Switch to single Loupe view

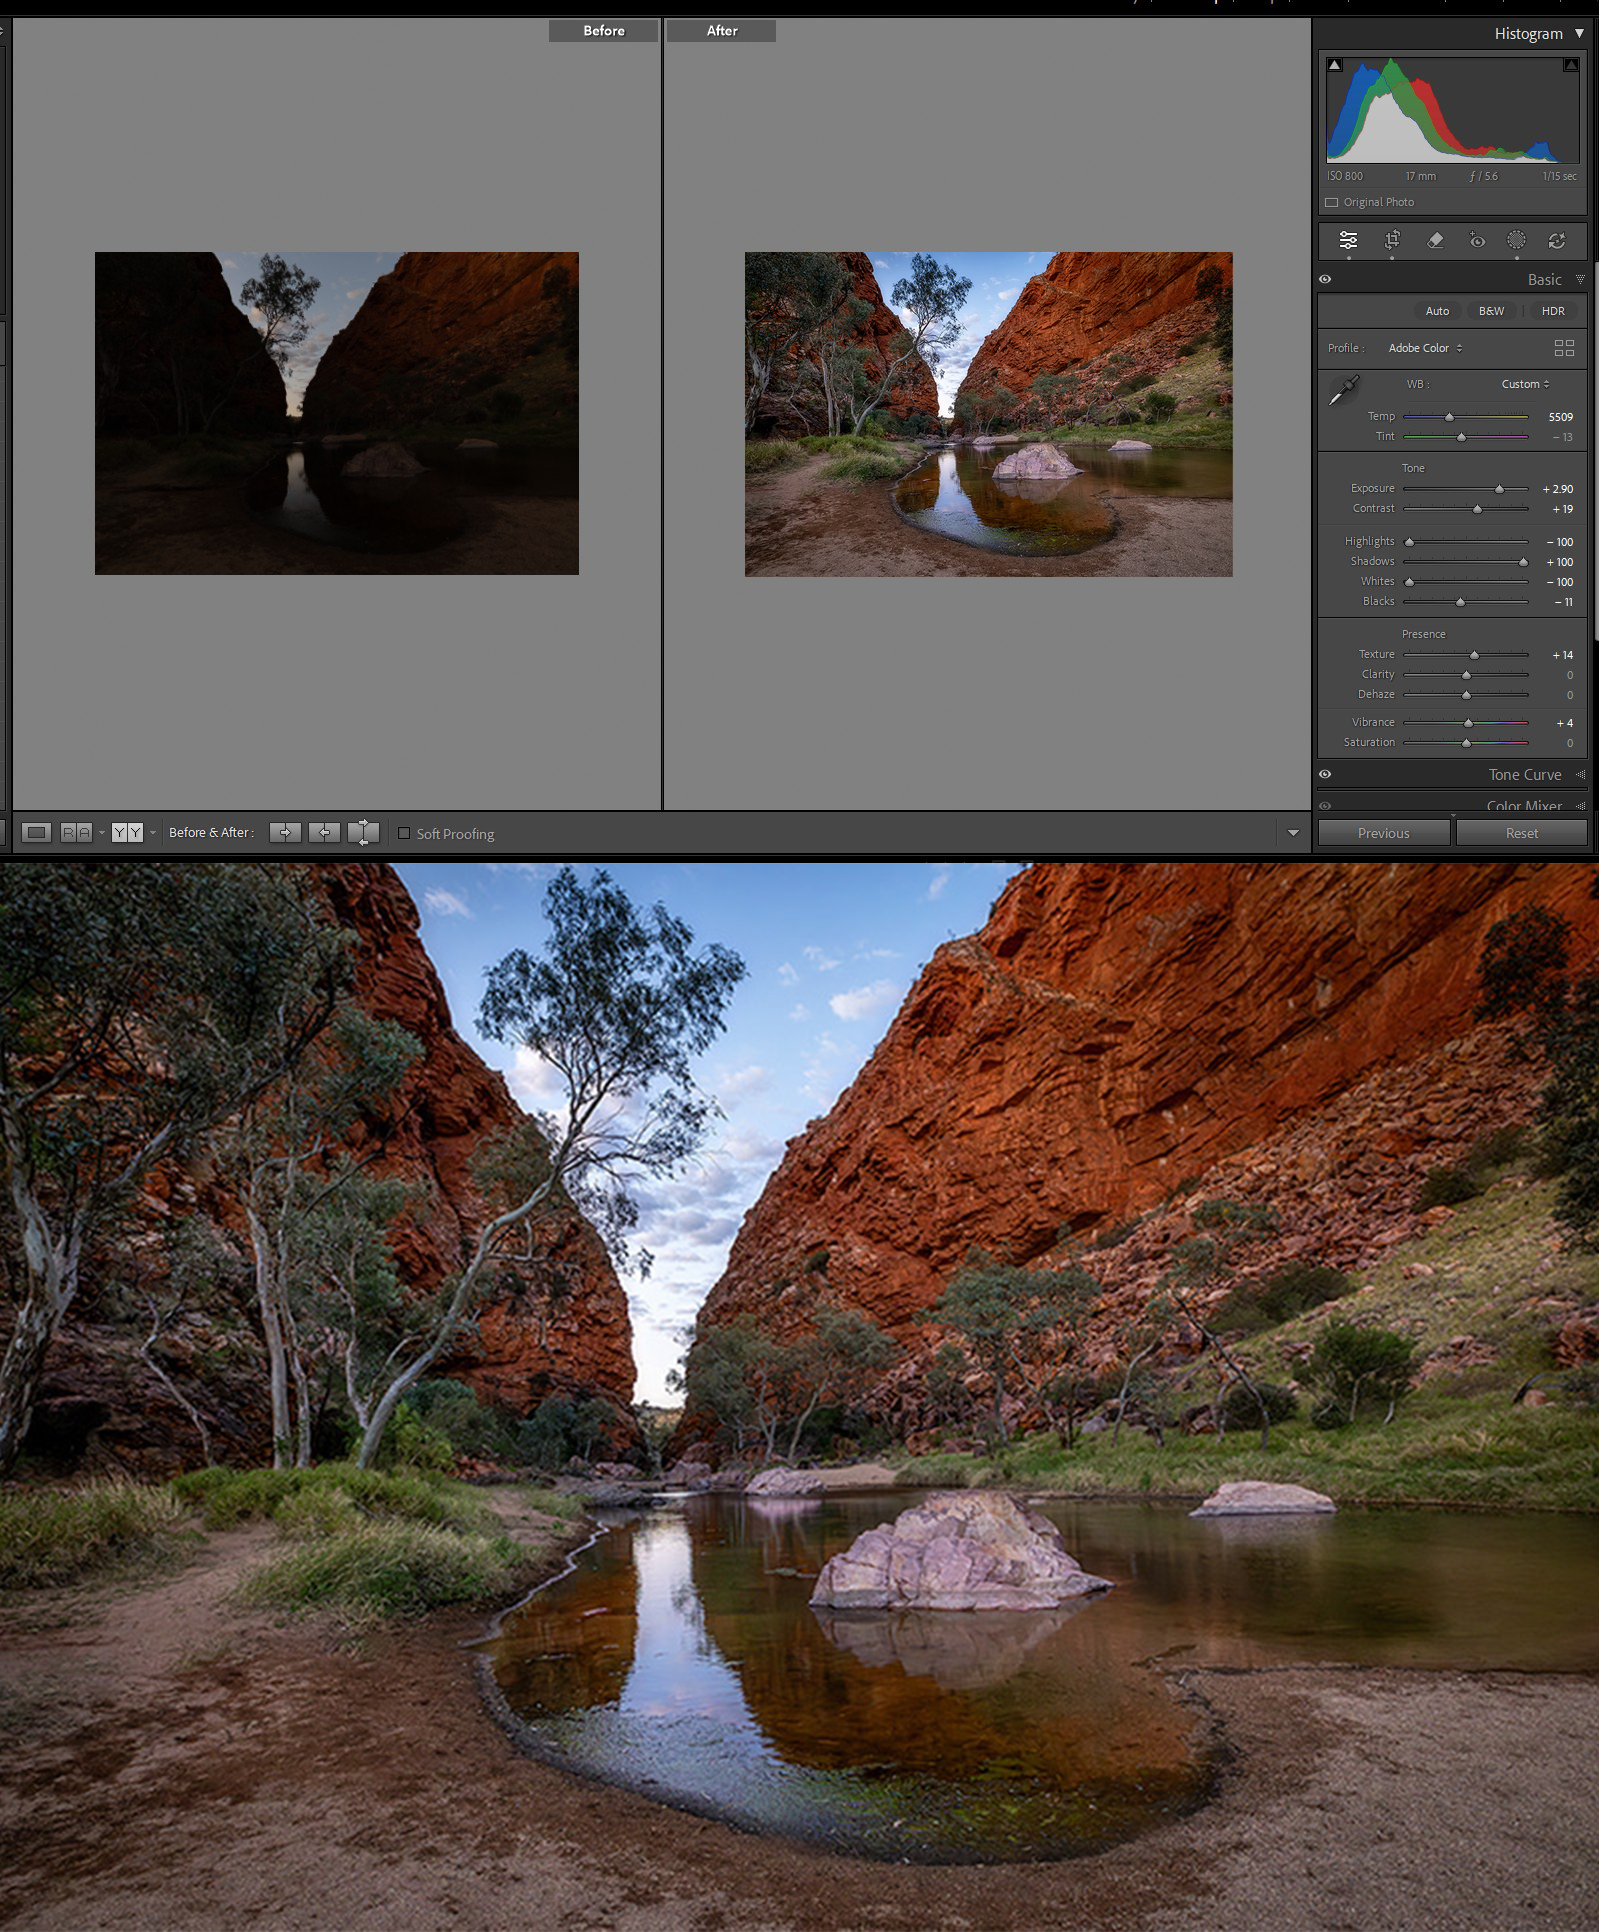37,833
